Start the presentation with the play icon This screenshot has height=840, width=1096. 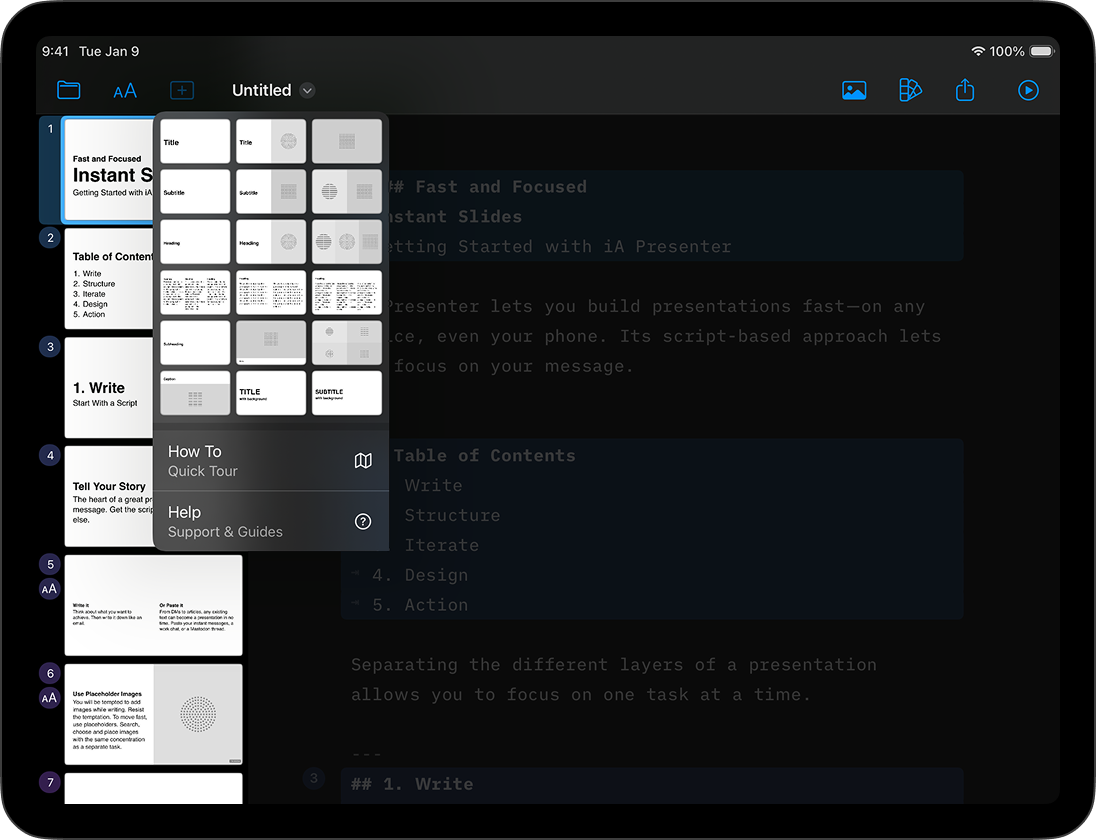(1028, 90)
